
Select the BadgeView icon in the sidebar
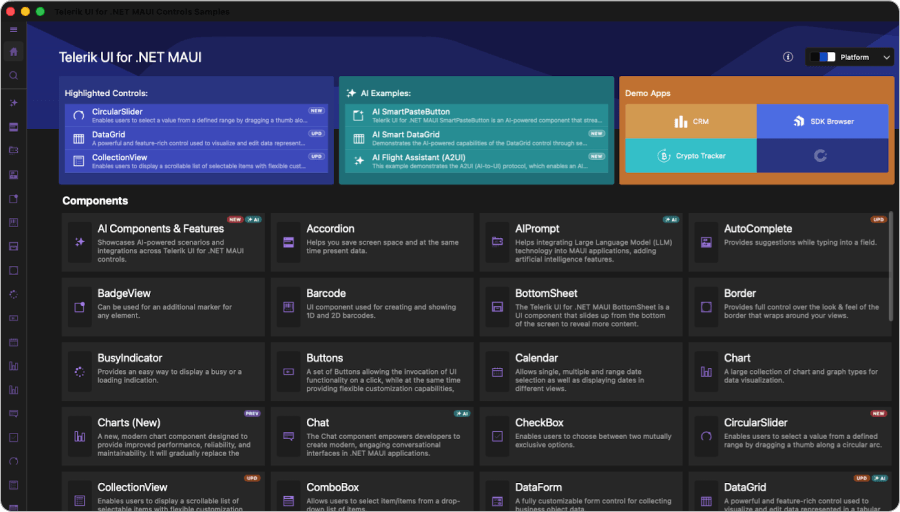[14, 199]
